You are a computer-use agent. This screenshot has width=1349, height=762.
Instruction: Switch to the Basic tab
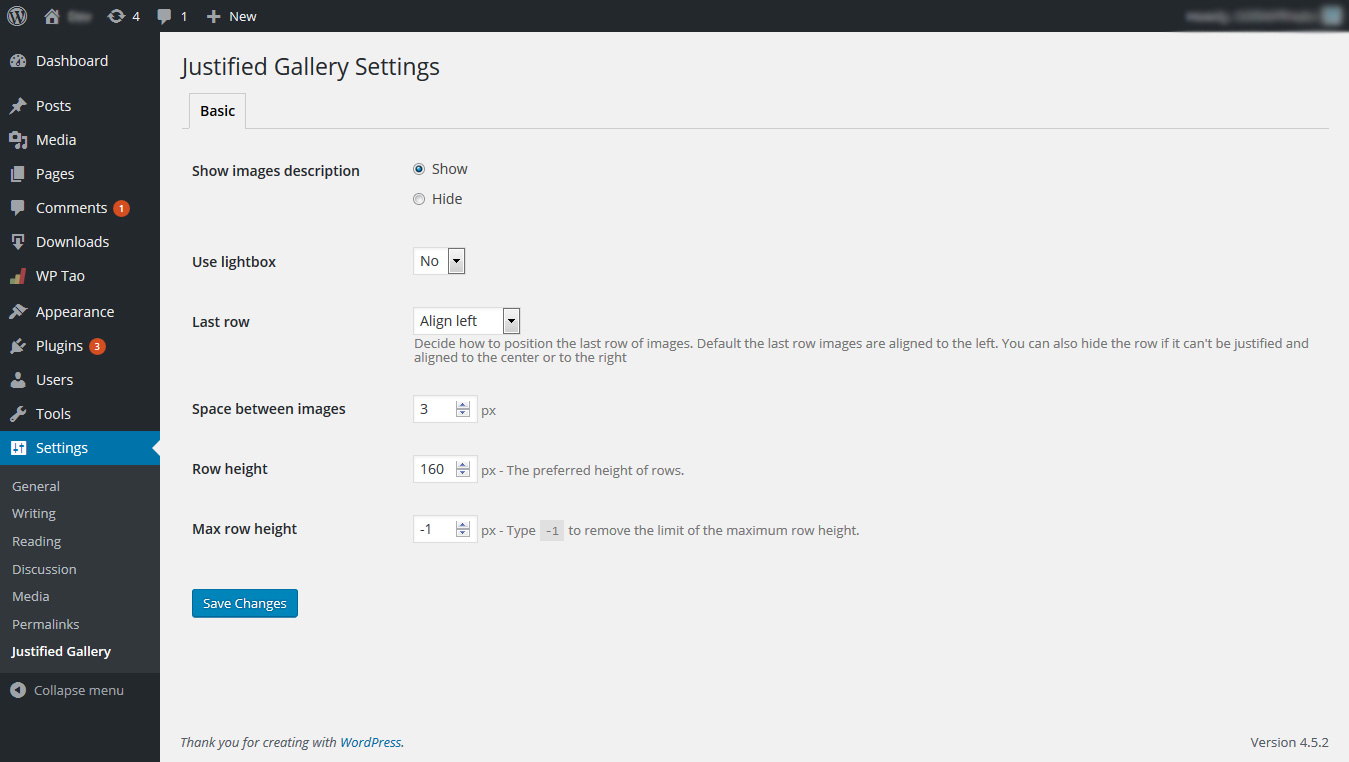217,111
